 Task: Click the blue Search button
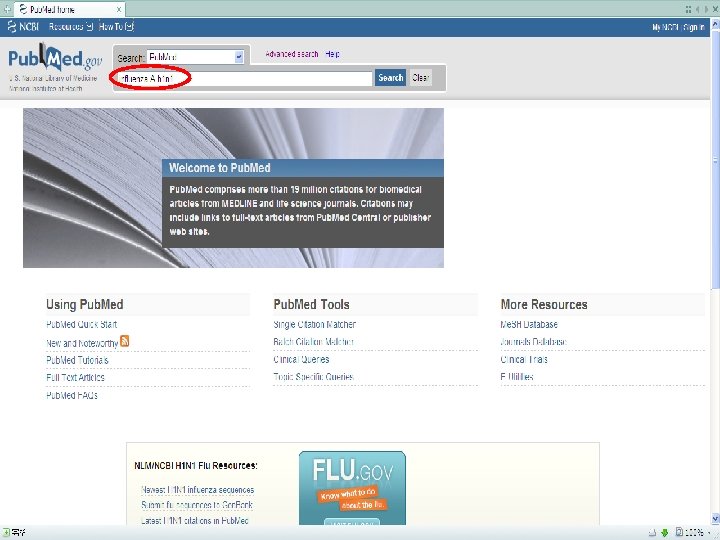(x=390, y=78)
